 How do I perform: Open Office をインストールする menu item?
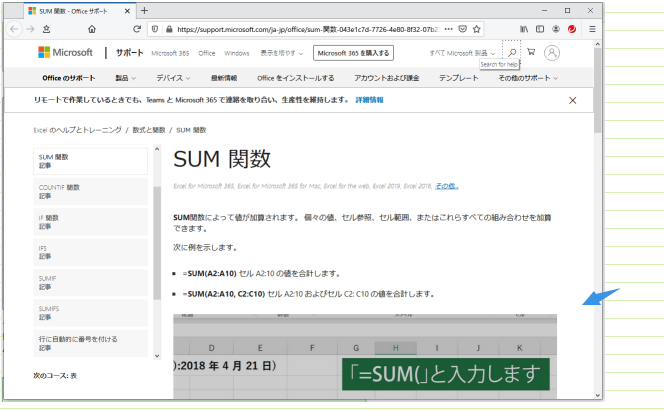[x=296, y=78]
